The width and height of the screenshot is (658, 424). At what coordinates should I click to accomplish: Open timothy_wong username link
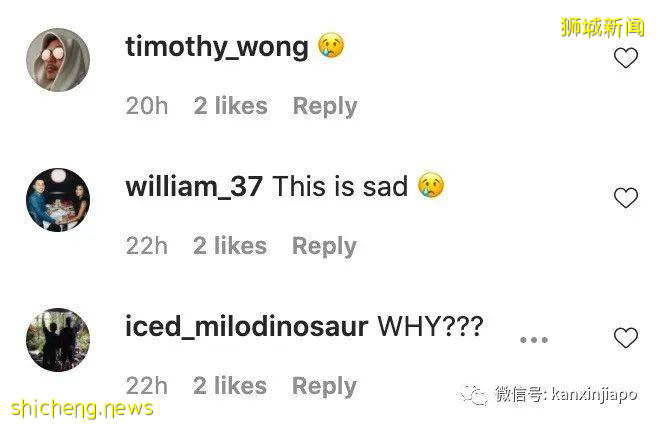click(217, 47)
